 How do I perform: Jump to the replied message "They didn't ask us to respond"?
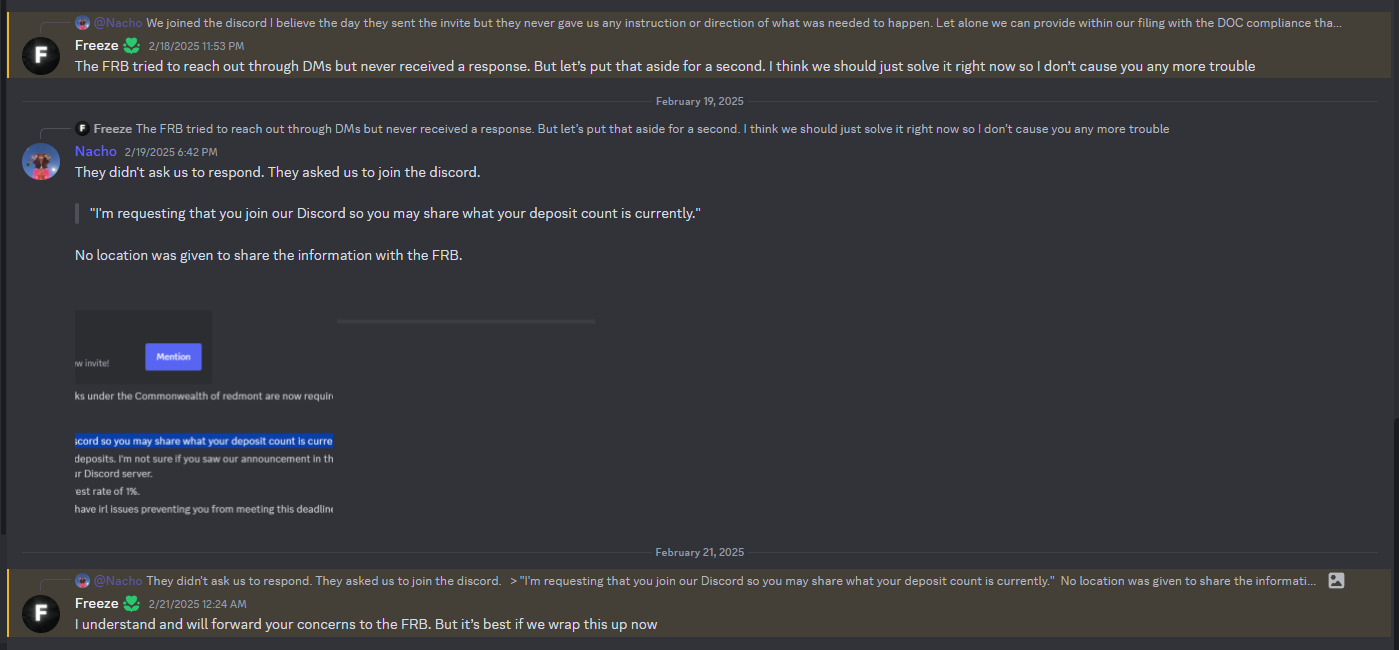[x=731, y=580]
